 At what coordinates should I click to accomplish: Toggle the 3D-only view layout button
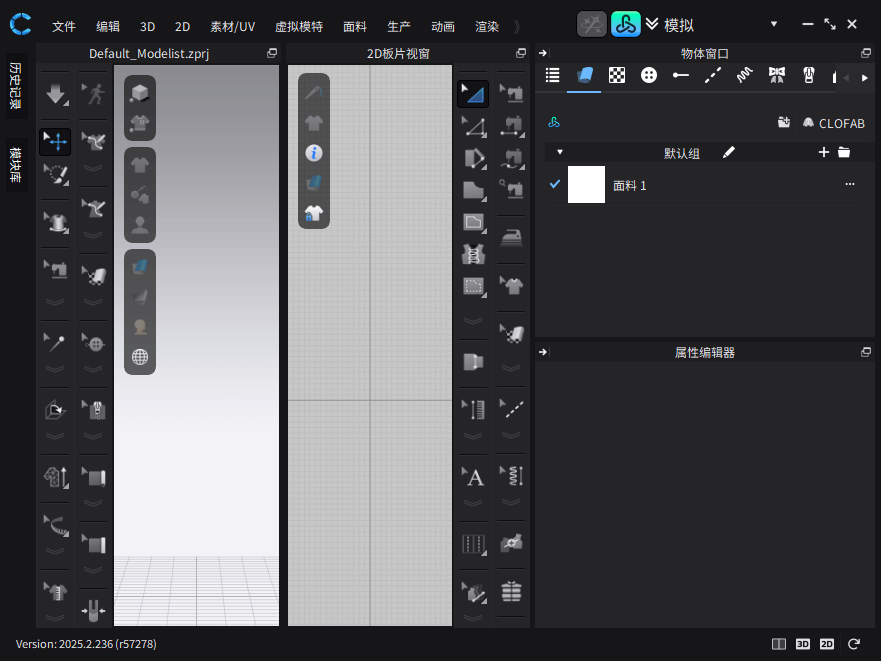803,644
